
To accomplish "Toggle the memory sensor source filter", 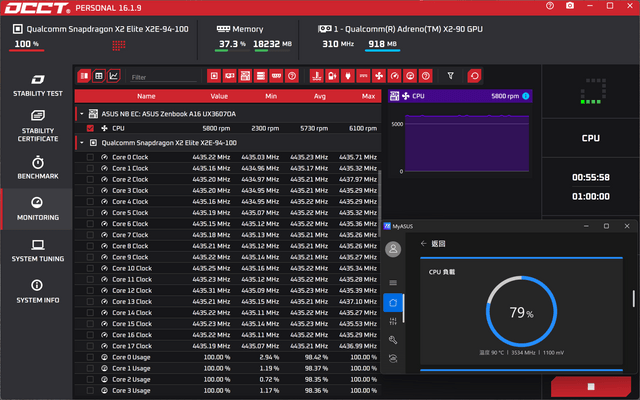I will [276, 76].
